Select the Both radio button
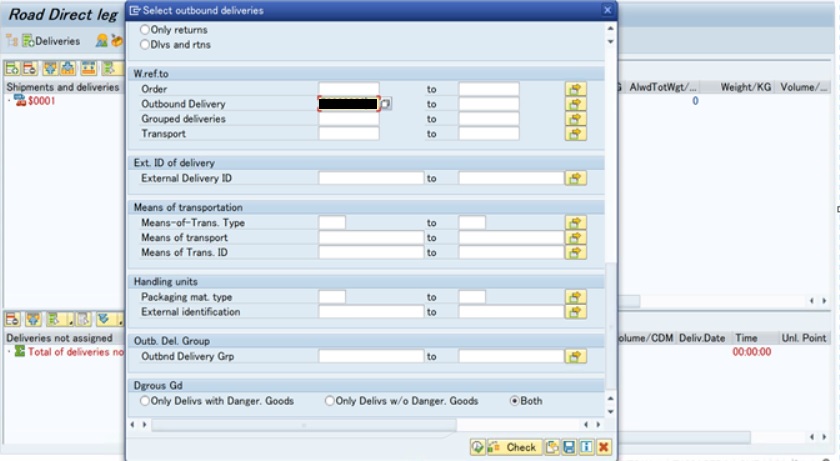Screen dimensions: 840x461 click(515, 401)
